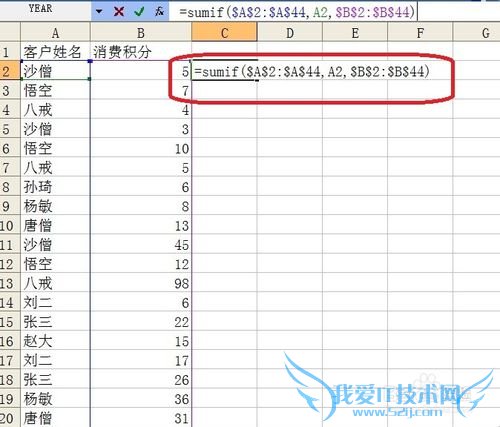Click cell B13 with value 98

pyautogui.click(x=141, y=283)
